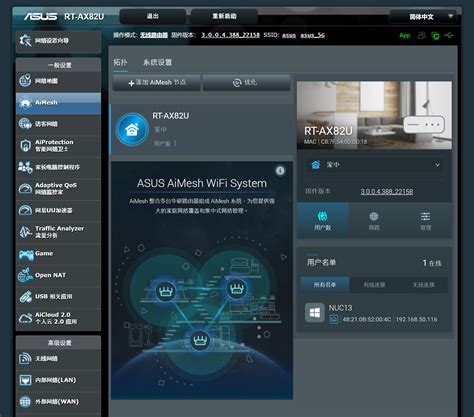Open Wireless settings icon under advanced settings
474x417 pixels.
pos(25,358)
